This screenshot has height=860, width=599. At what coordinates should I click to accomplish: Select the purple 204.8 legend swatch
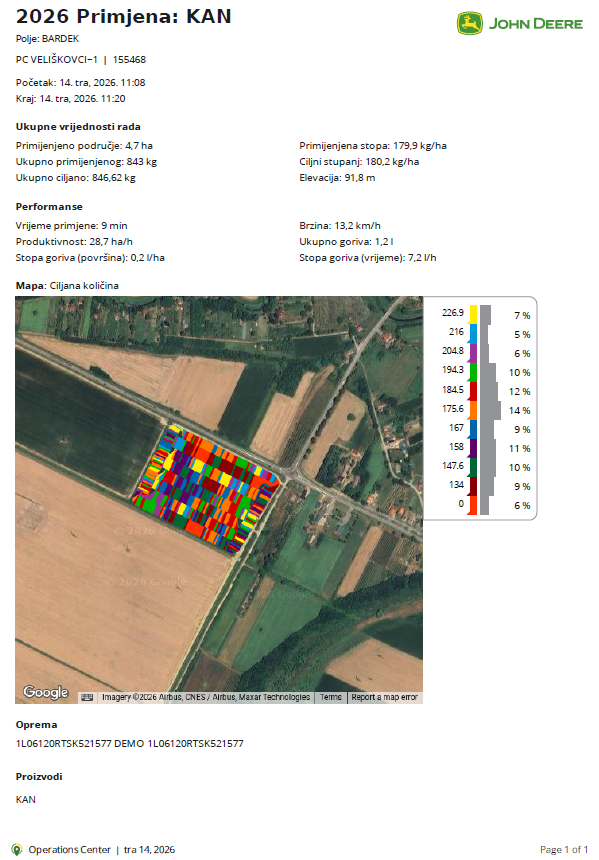point(473,353)
